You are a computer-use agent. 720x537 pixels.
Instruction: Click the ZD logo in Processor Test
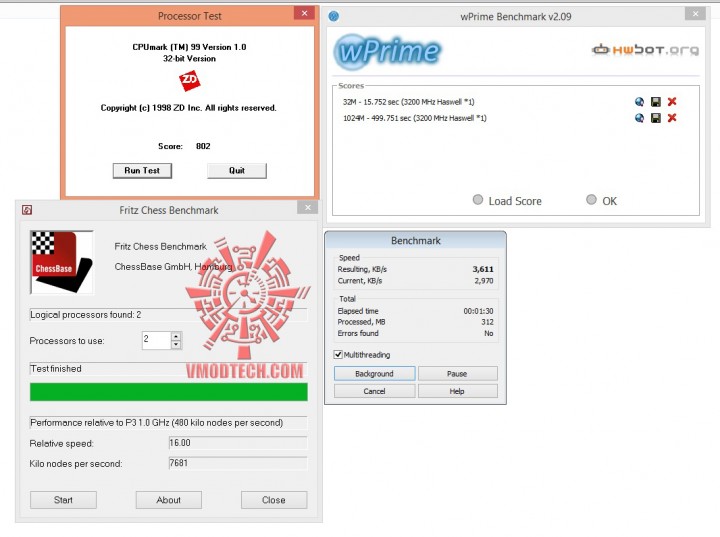[190, 80]
